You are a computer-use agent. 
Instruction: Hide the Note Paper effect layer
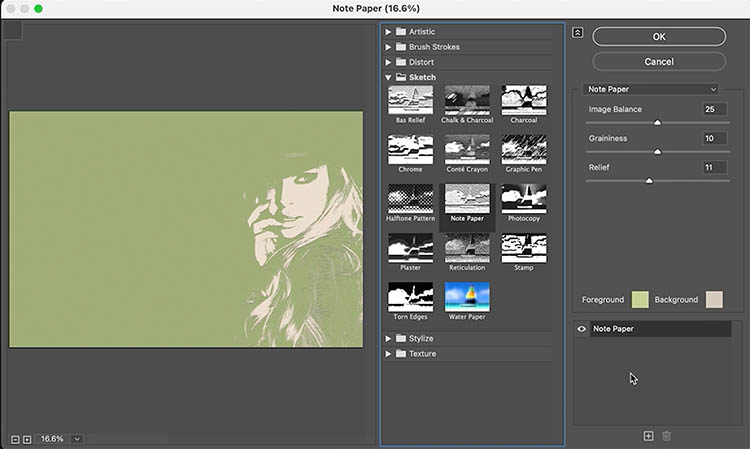point(582,329)
